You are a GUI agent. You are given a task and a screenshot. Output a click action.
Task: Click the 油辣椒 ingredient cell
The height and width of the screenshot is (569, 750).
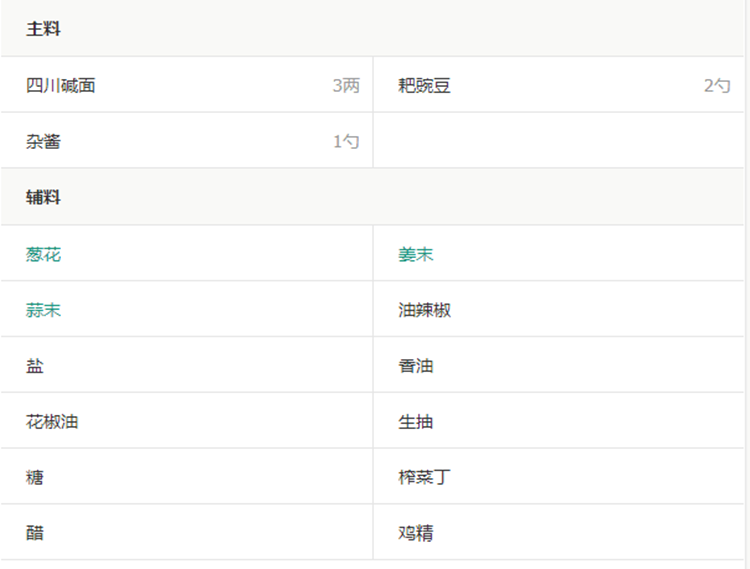pos(425,311)
